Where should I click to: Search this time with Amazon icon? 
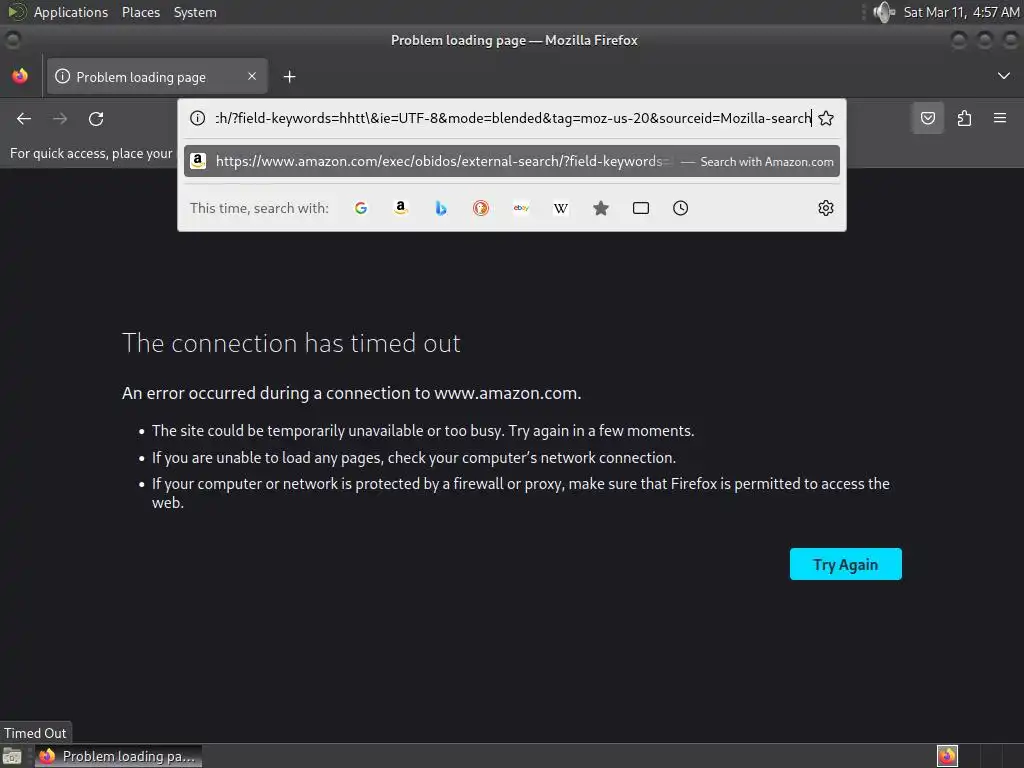(401, 208)
